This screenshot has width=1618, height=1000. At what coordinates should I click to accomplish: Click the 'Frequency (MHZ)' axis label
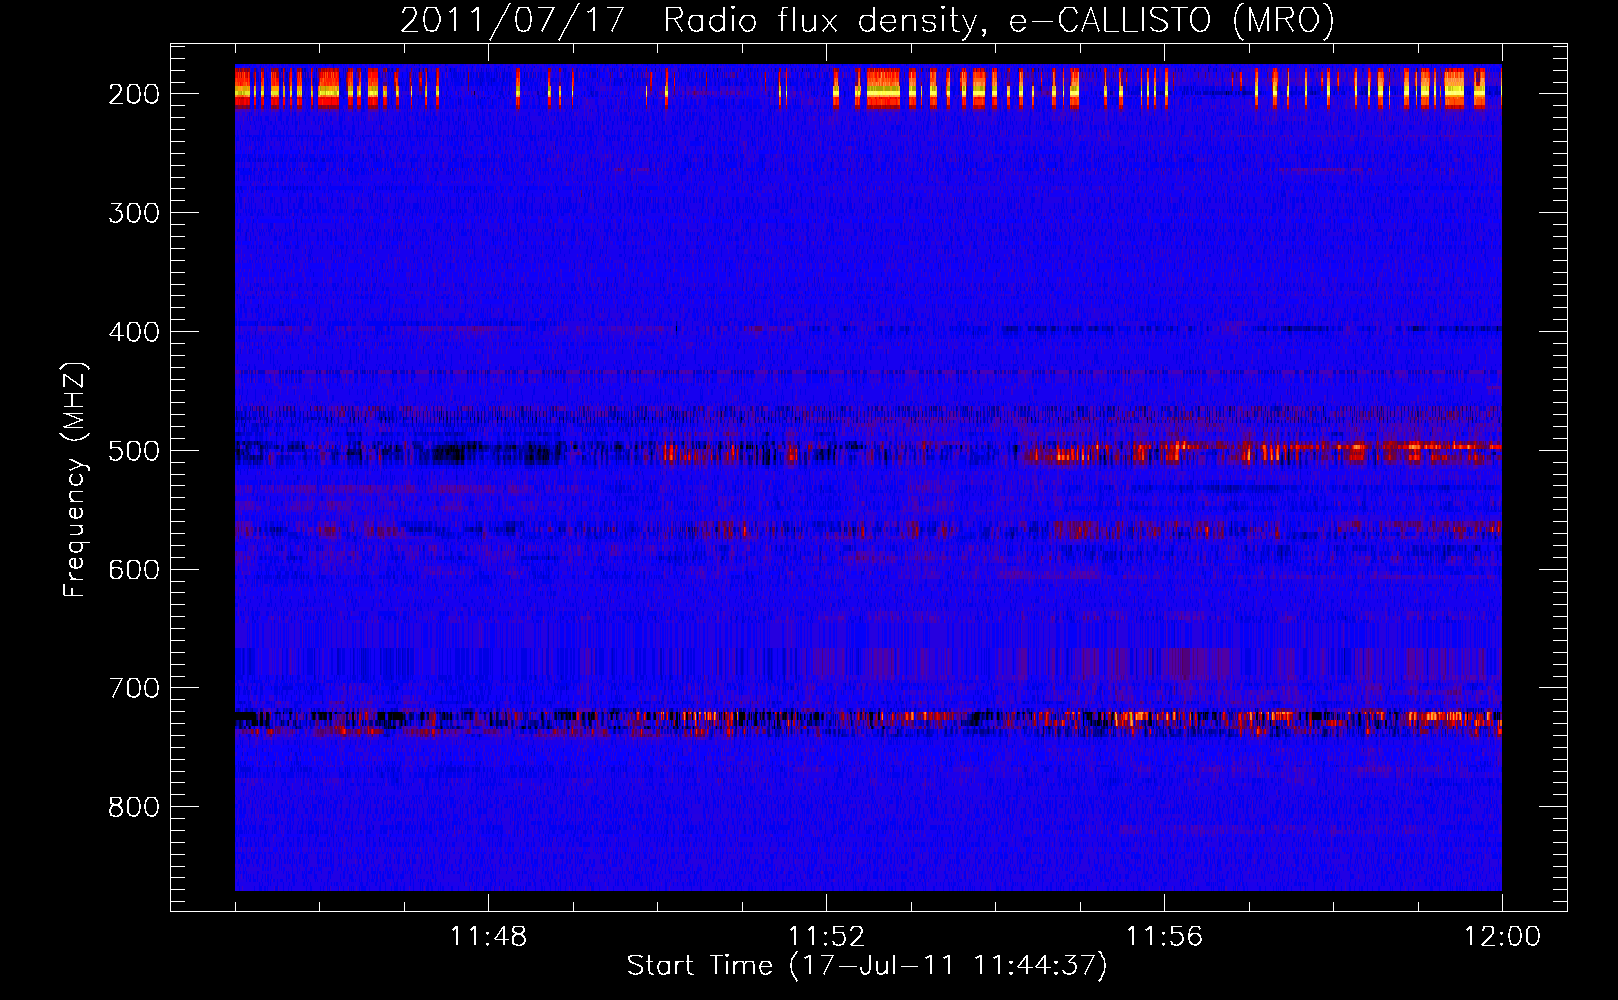click(74, 479)
